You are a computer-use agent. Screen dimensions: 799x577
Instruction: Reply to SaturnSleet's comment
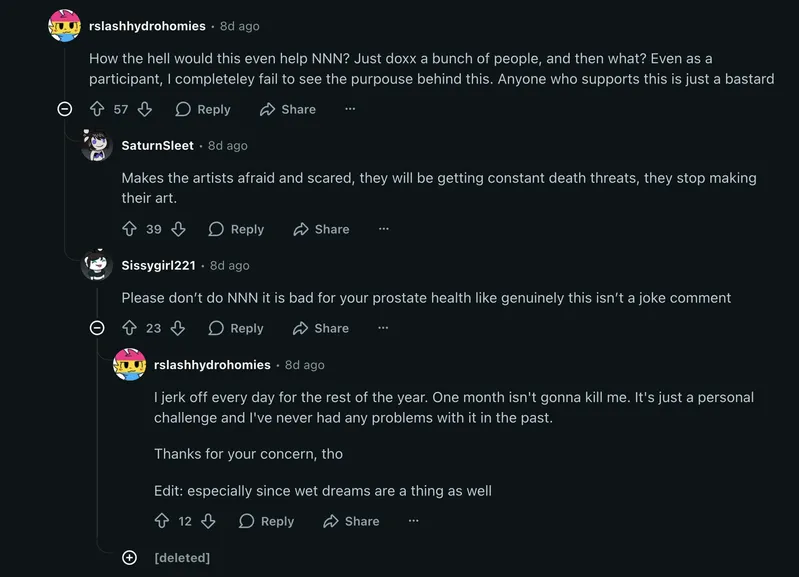pos(236,229)
